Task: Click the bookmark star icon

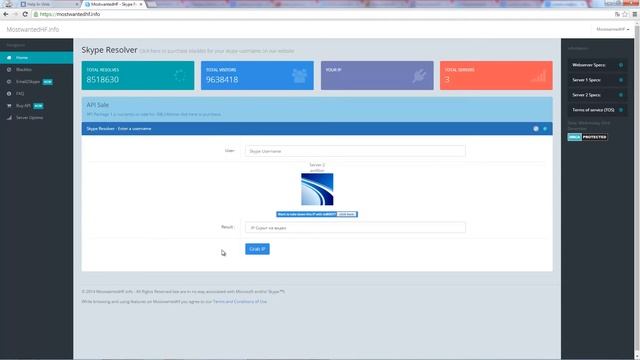Action: coord(625,14)
